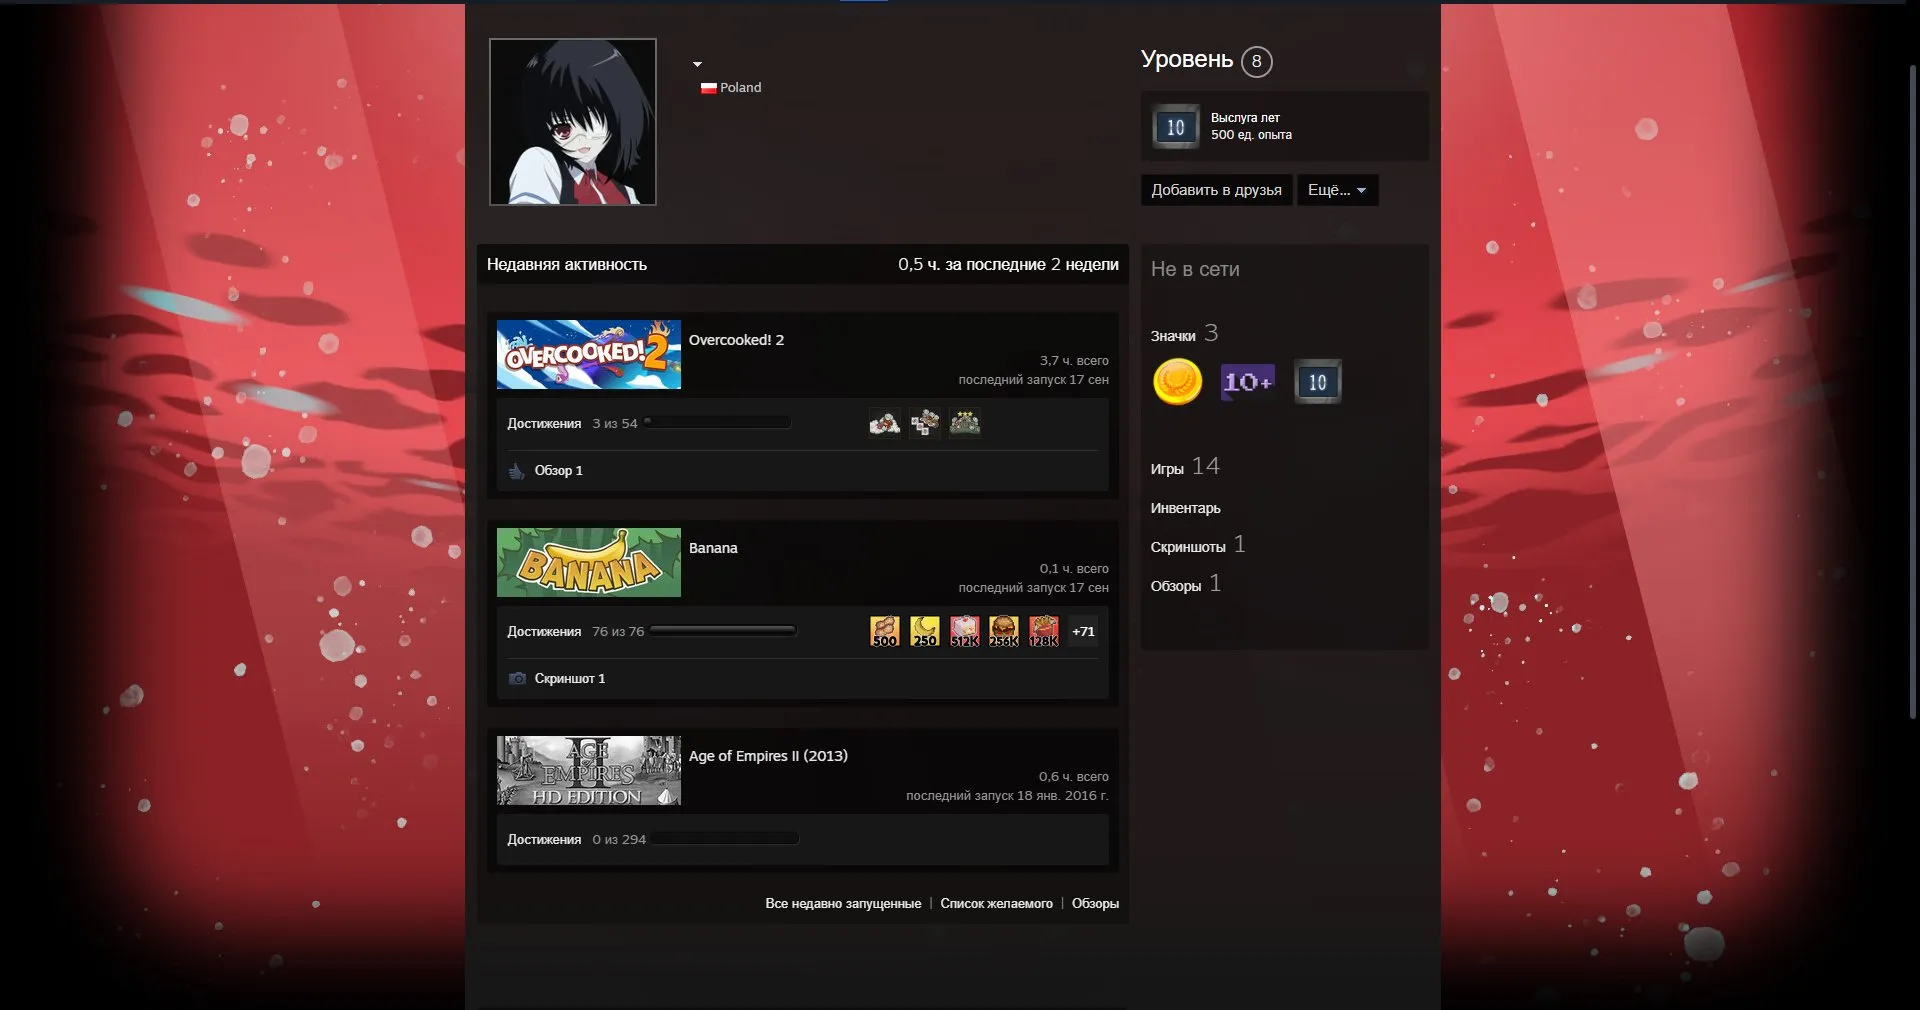Click Overcooked! 2 achievements progress bar
Screen dimensions: 1920x1010
(x=718, y=423)
